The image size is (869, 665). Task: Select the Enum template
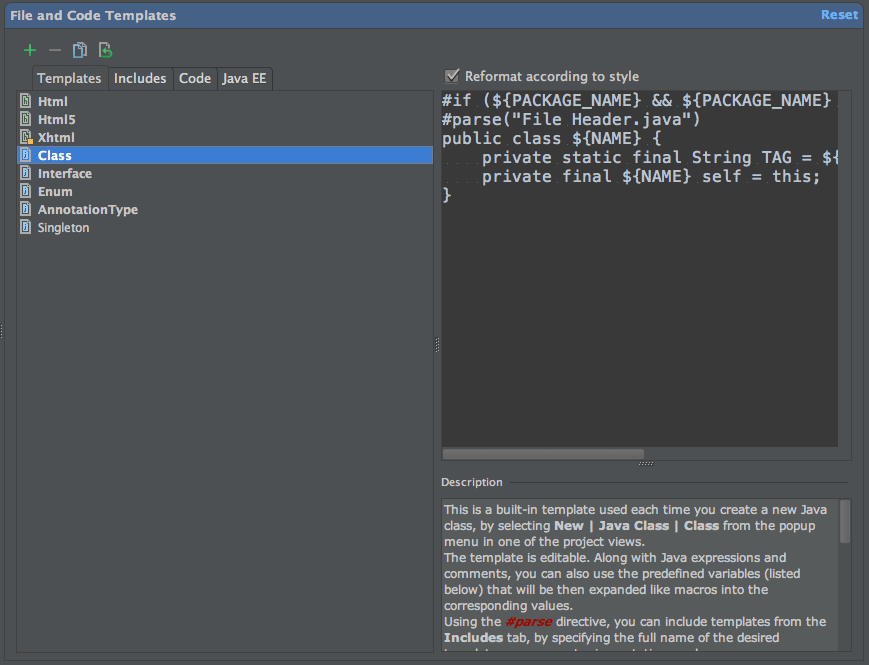pos(225,191)
